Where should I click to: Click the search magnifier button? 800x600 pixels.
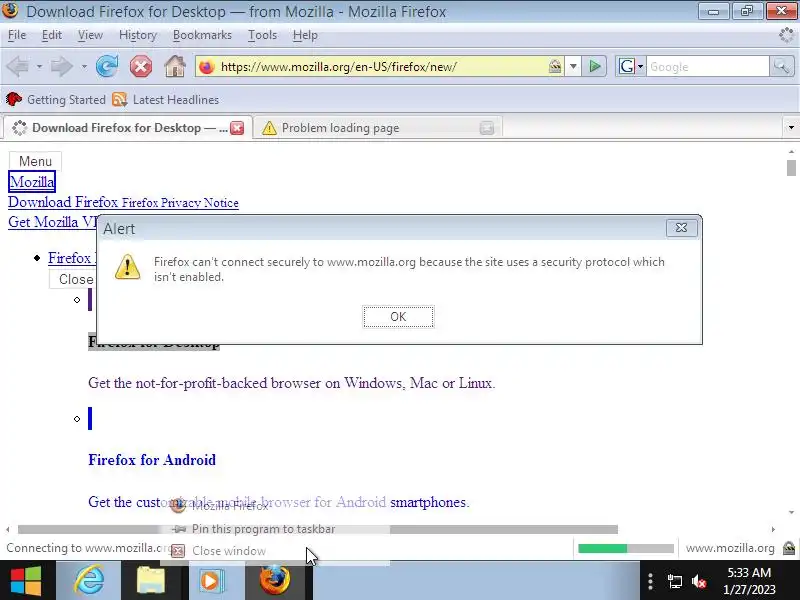coord(781,66)
